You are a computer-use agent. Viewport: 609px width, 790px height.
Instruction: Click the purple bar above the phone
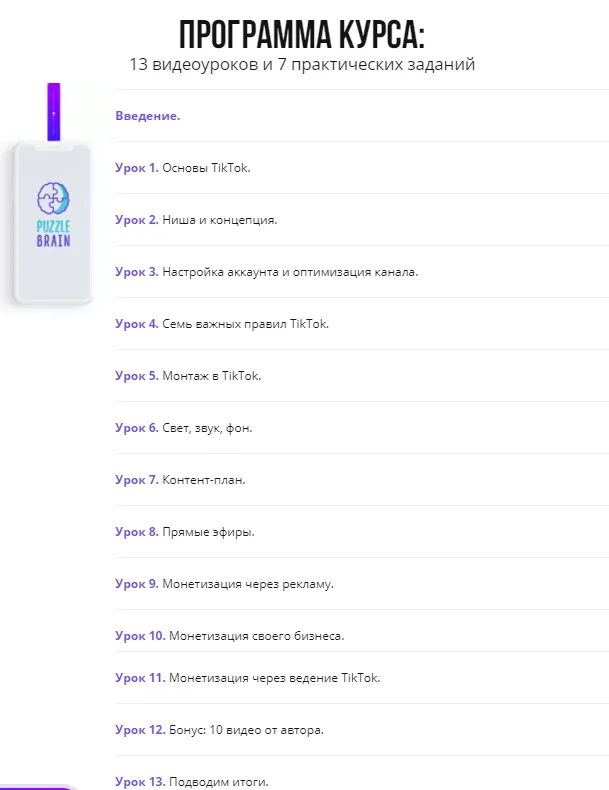tap(54, 112)
